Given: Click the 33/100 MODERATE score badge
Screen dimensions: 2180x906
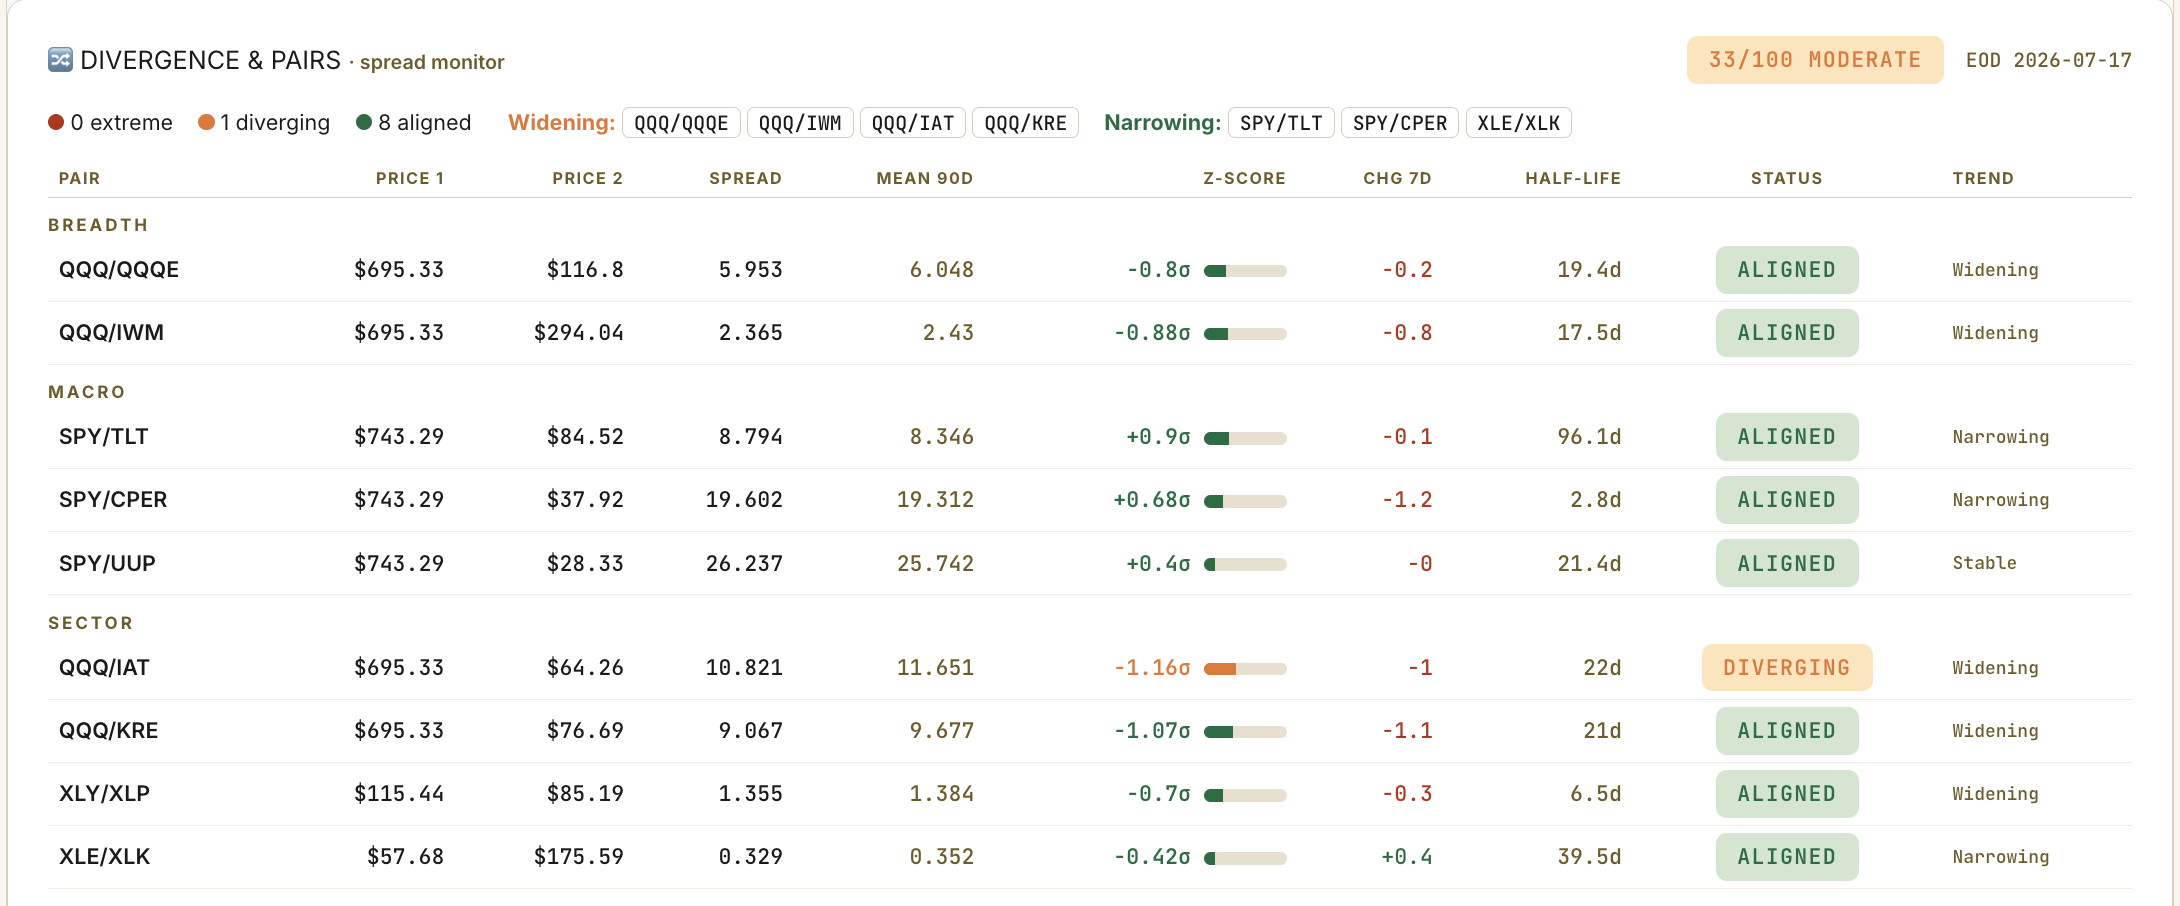Looking at the screenshot, I should [x=1815, y=60].
